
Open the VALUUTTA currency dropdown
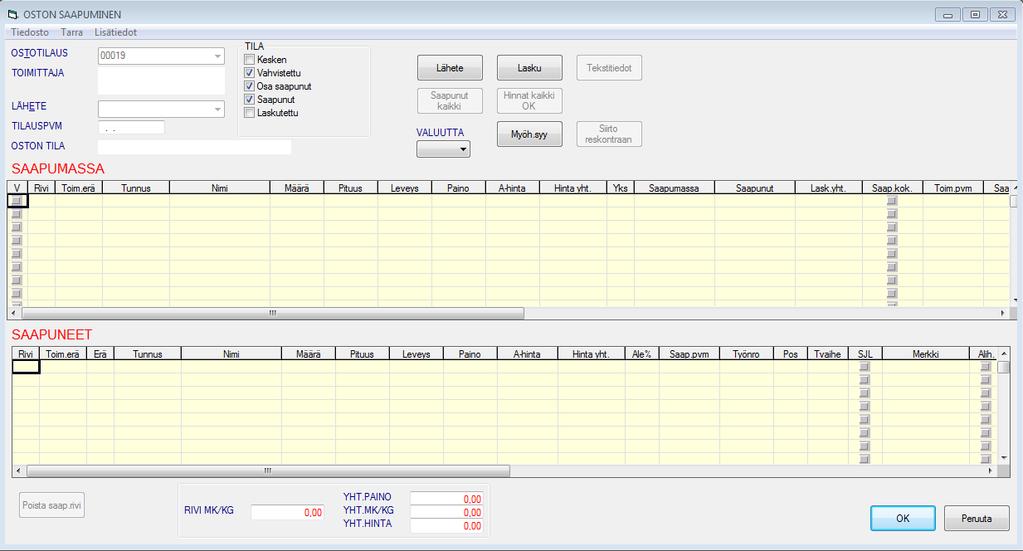pyautogui.click(x=444, y=149)
